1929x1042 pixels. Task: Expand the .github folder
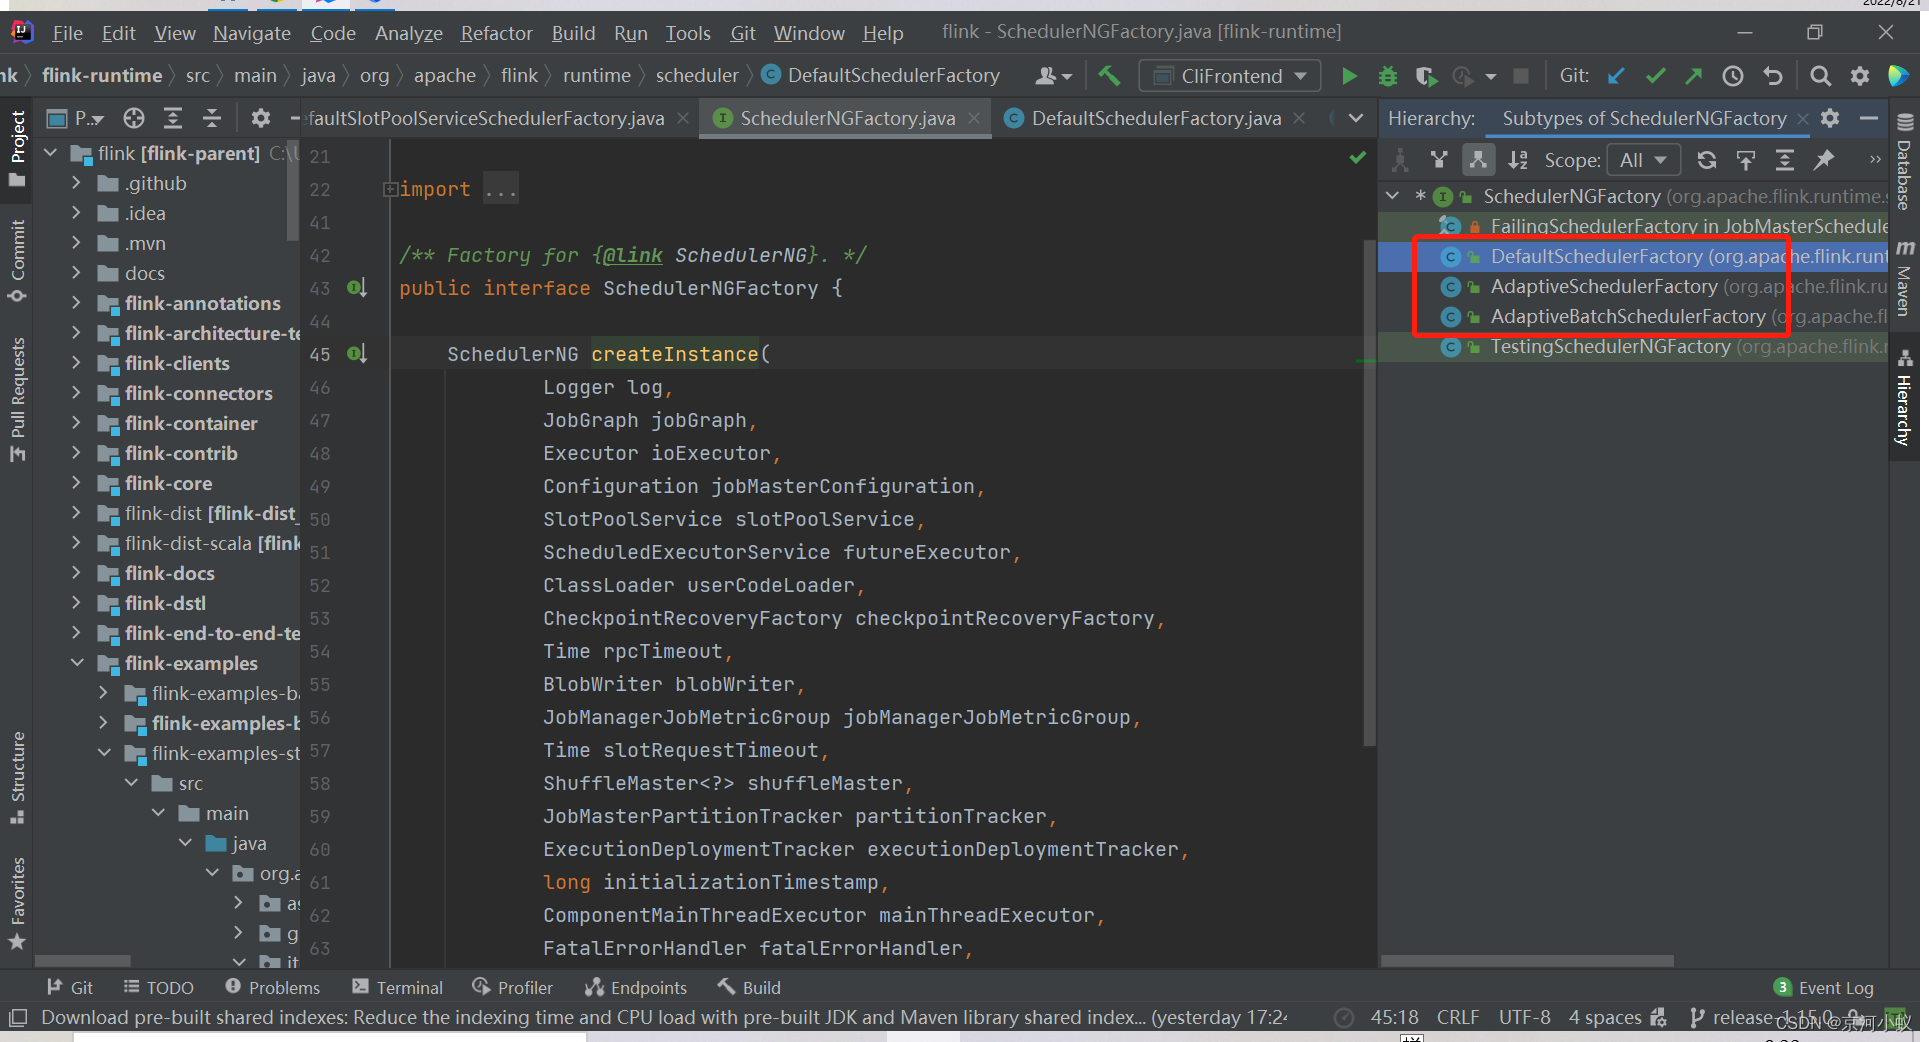click(76, 183)
